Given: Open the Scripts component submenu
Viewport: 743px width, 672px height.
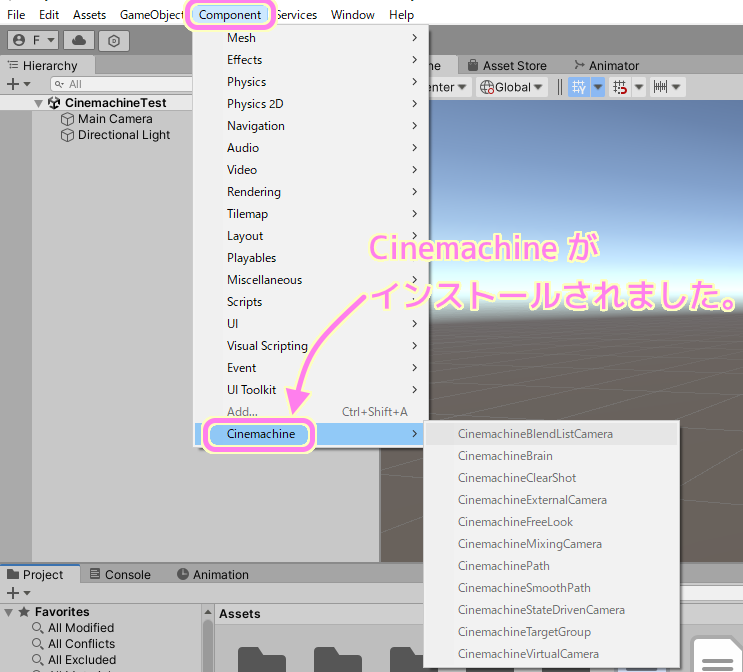Looking at the screenshot, I should (x=311, y=302).
